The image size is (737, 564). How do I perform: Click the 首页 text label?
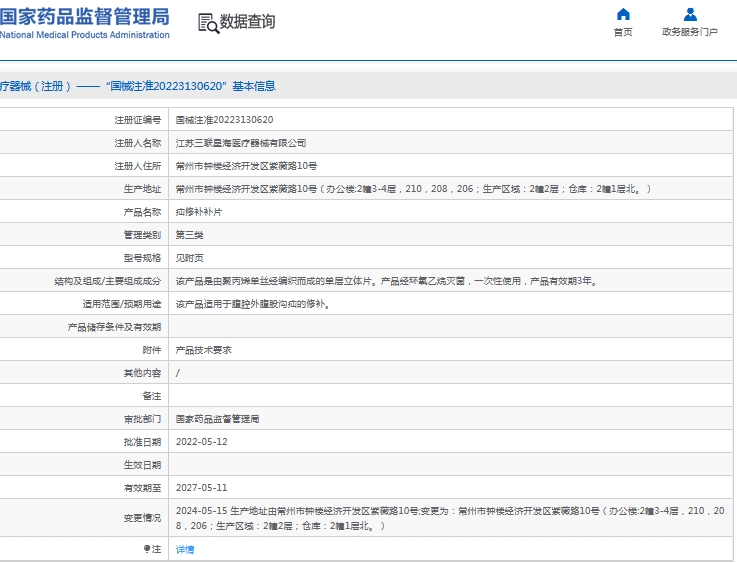pyautogui.click(x=623, y=32)
